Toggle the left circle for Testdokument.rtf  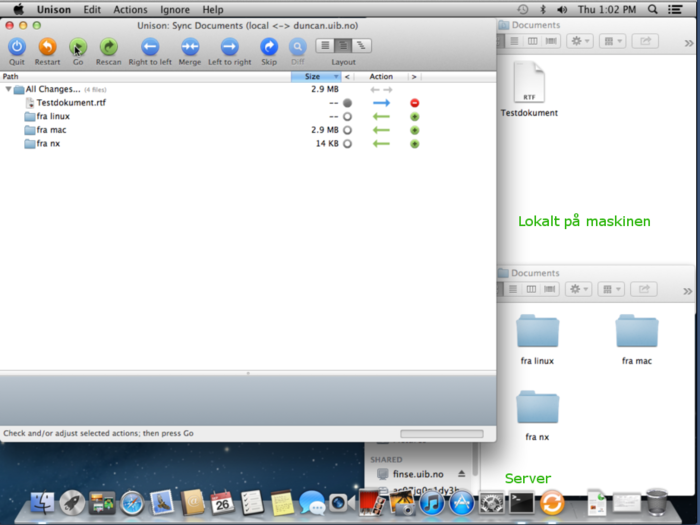347,103
